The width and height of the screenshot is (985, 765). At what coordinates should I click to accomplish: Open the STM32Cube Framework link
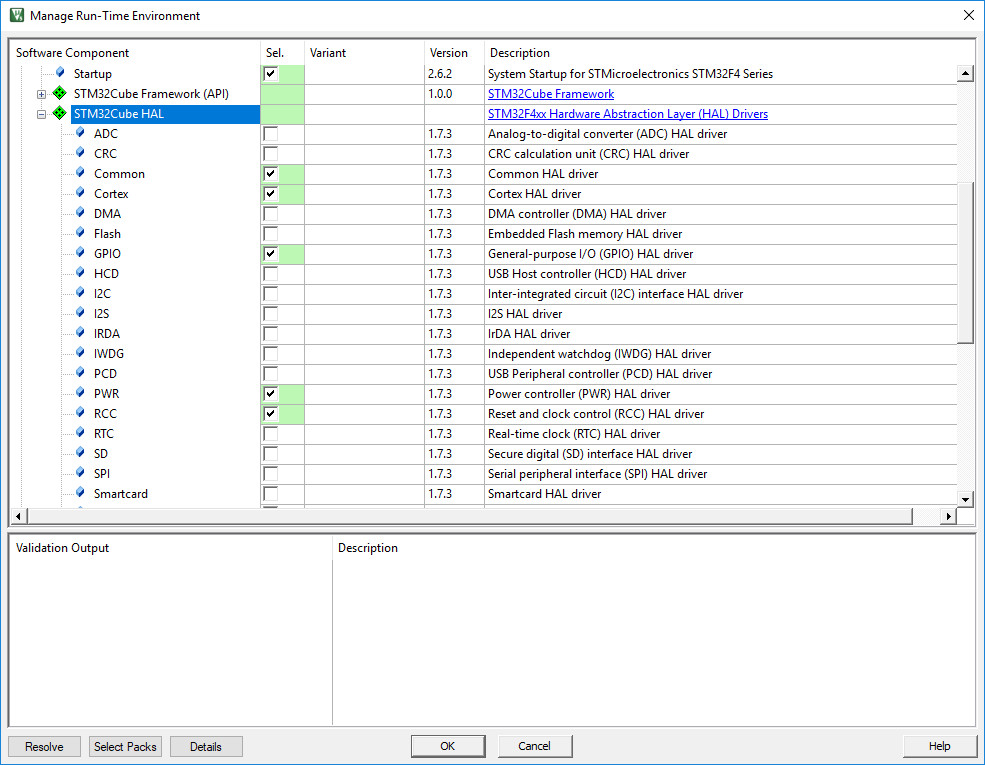[551, 94]
